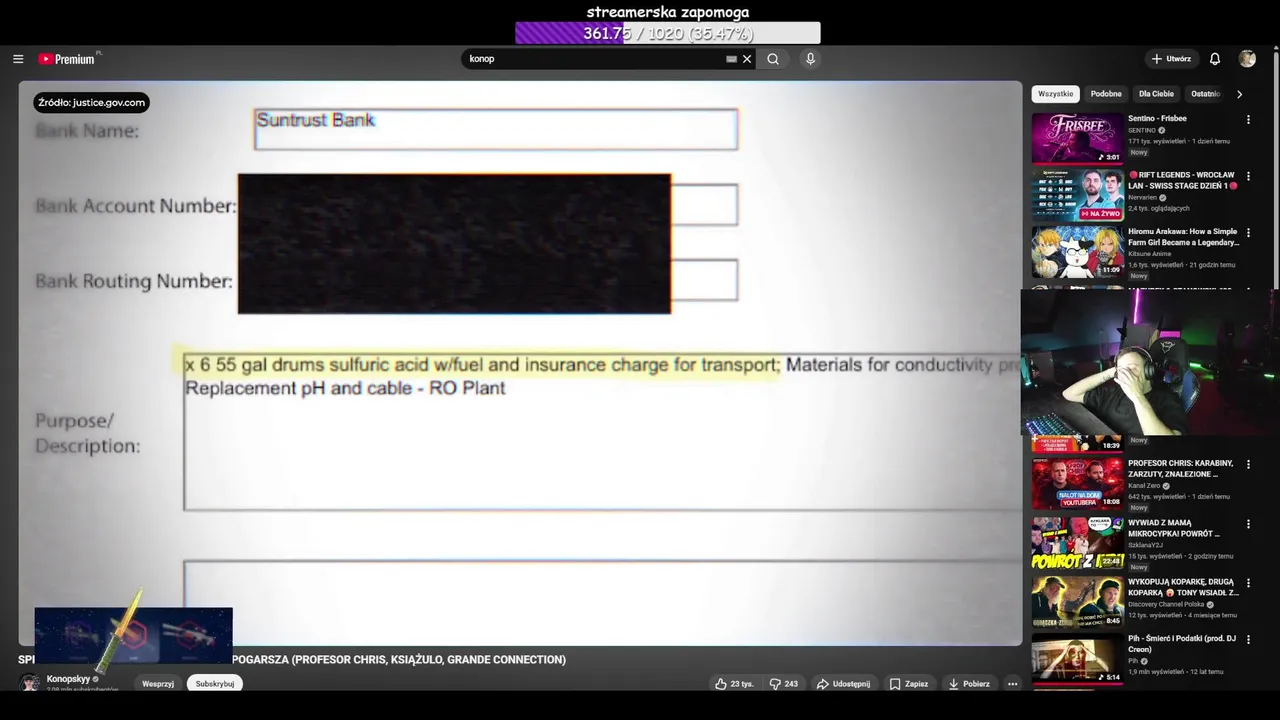Open WYKOPUJĄ KOPARKĘ video title
This screenshot has height=720, width=1280.
1184,587
